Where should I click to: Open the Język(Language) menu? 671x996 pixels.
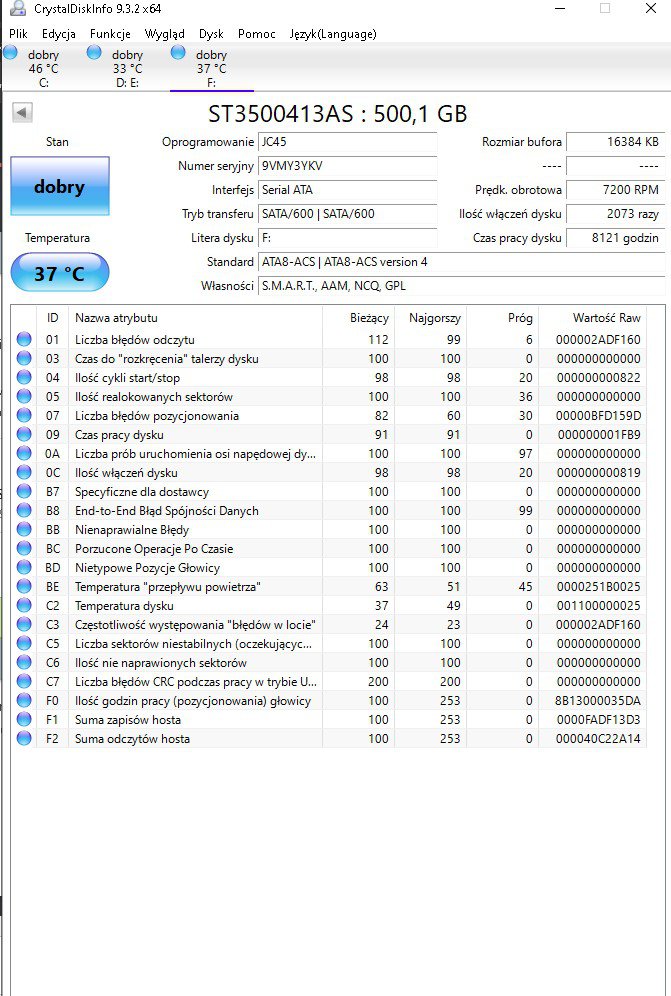pyautogui.click(x=333, y=34)
